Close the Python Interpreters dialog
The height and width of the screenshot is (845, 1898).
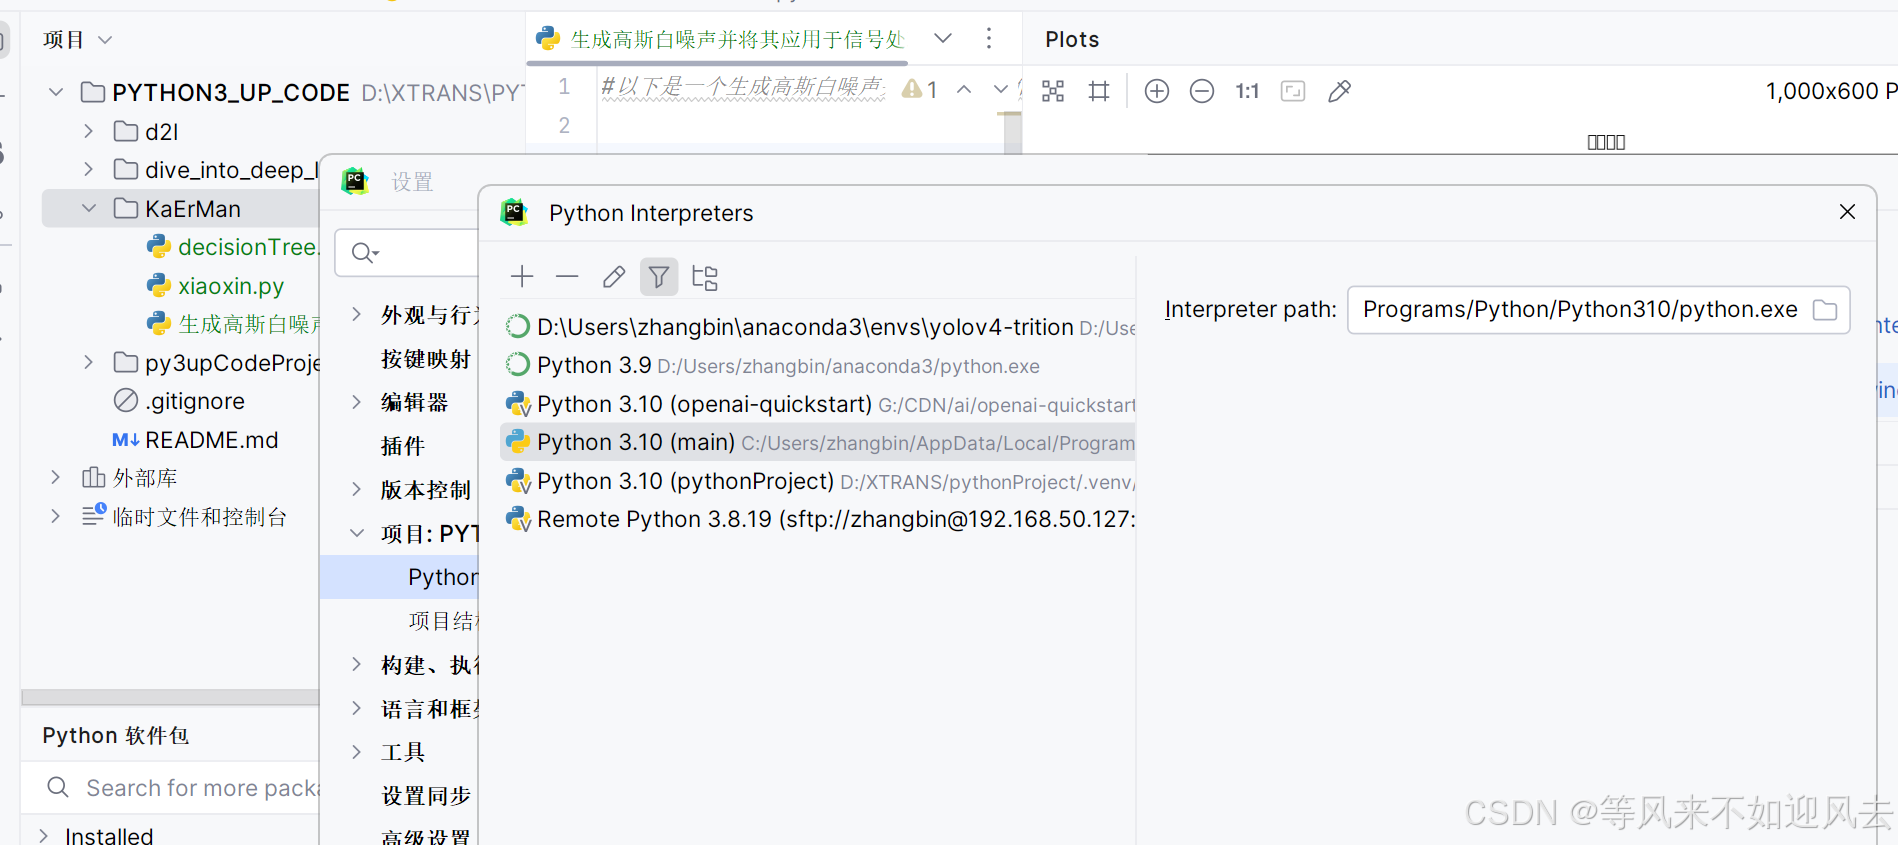[x=1847, y=212]
